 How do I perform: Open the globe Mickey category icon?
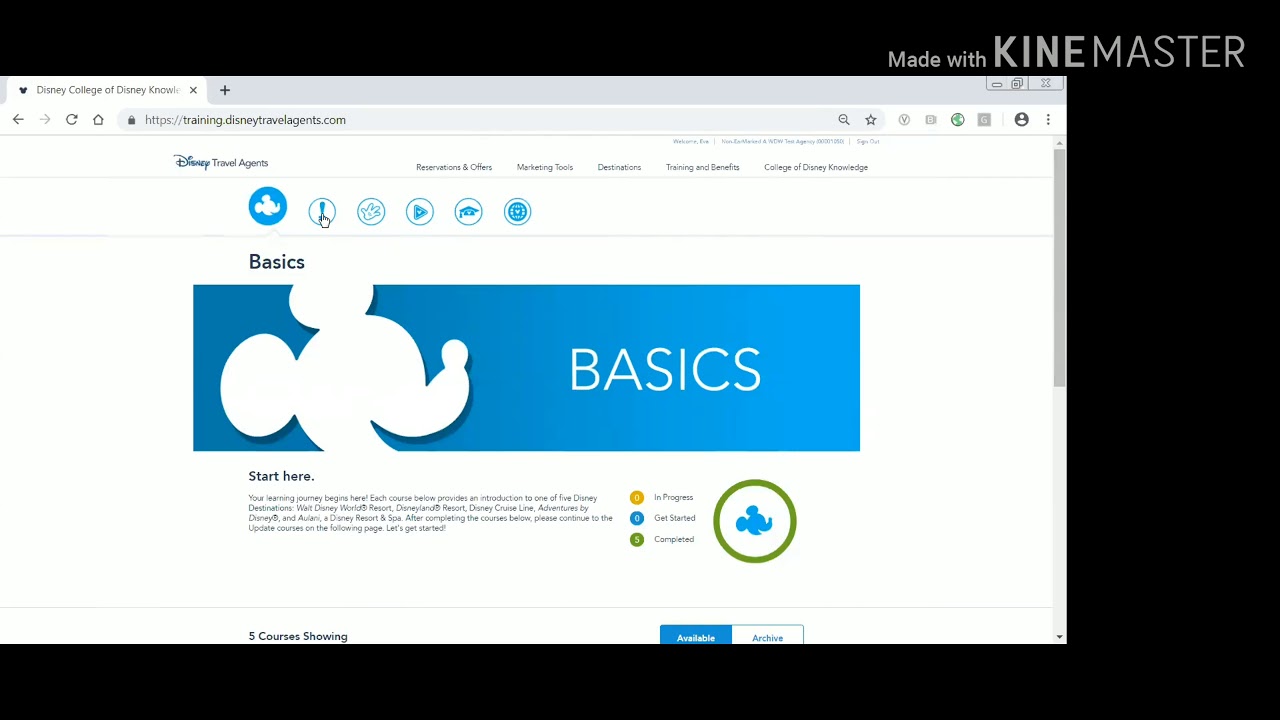point(517,212)
